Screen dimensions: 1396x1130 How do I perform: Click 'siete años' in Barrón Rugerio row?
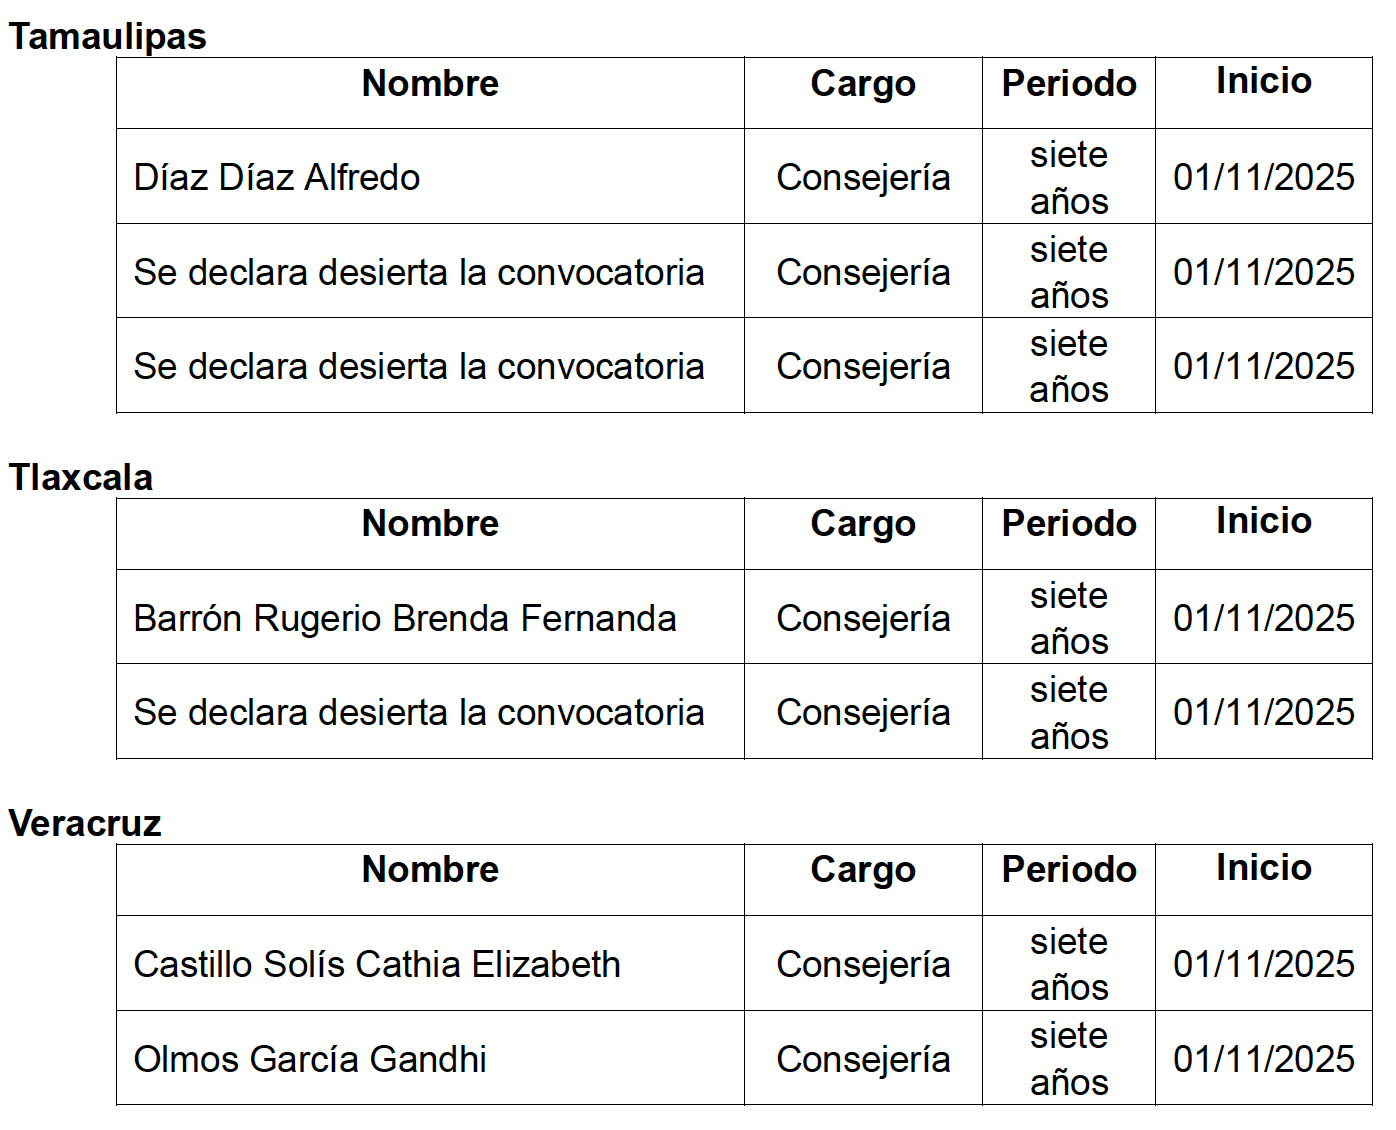point(1069,619)
